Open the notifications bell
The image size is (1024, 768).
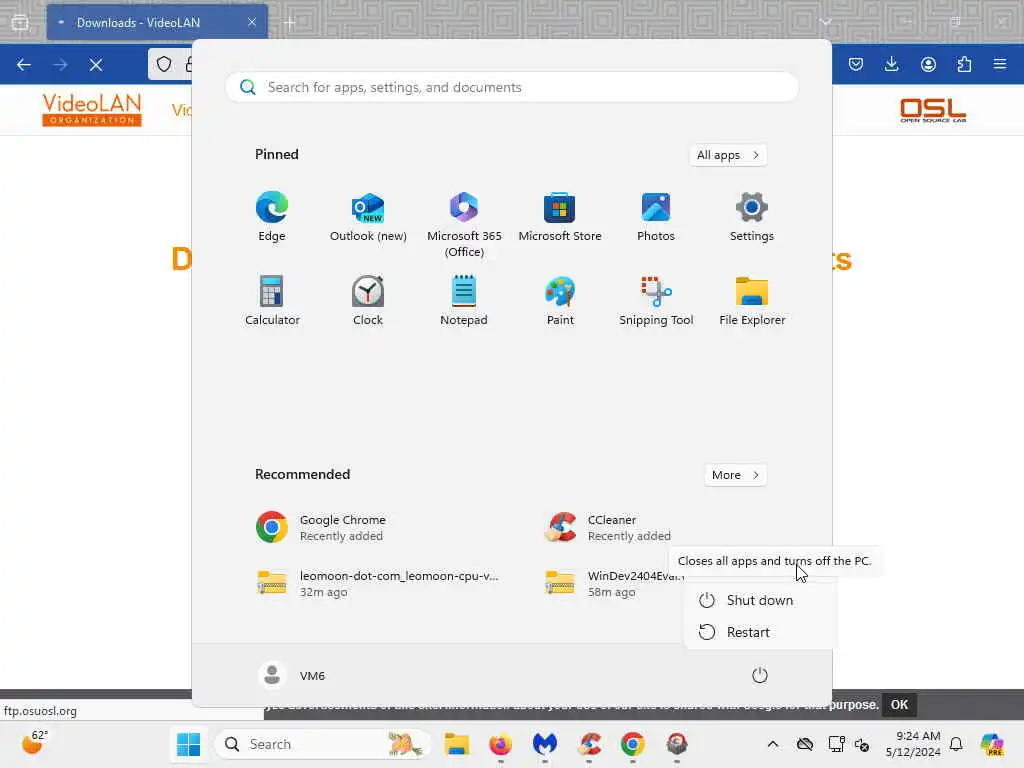(x=956, y=744)
